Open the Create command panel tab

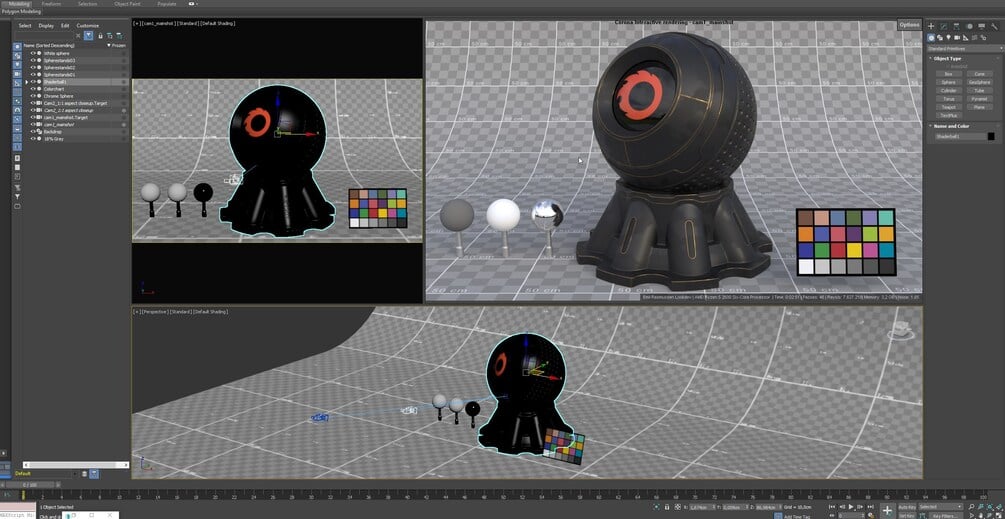(x=931, y=26)
